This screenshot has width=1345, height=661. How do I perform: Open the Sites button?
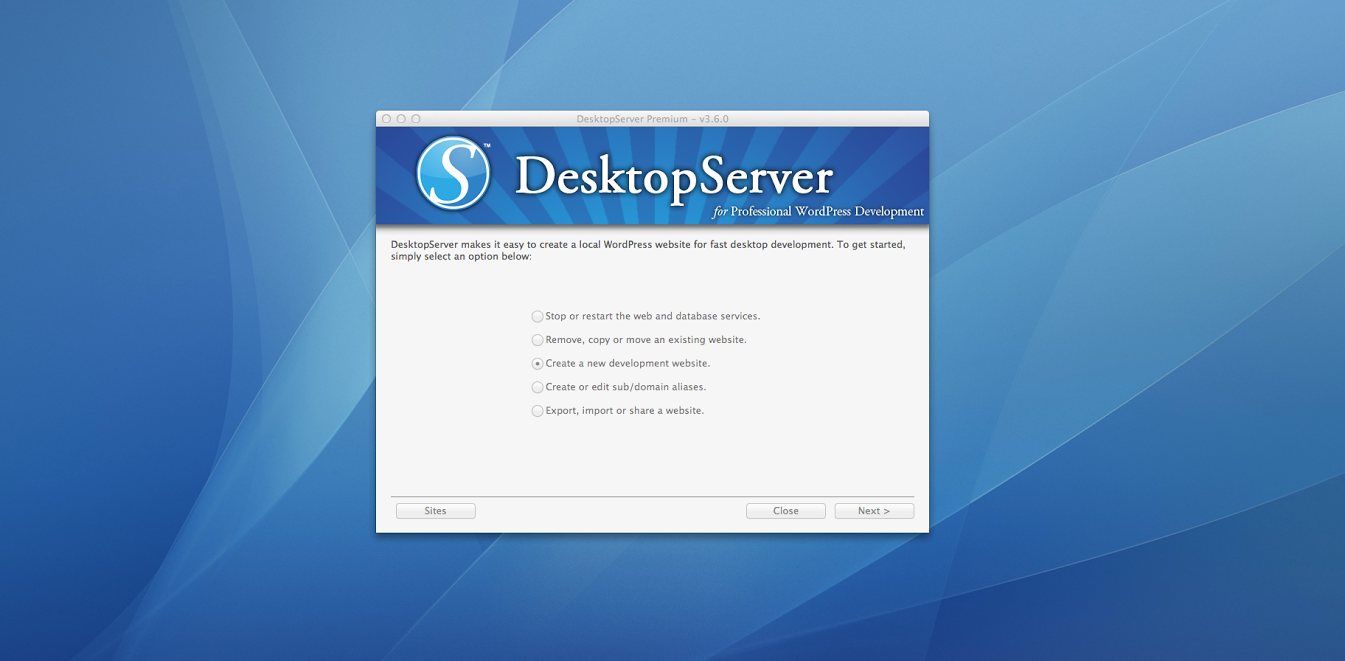point(435,511)
